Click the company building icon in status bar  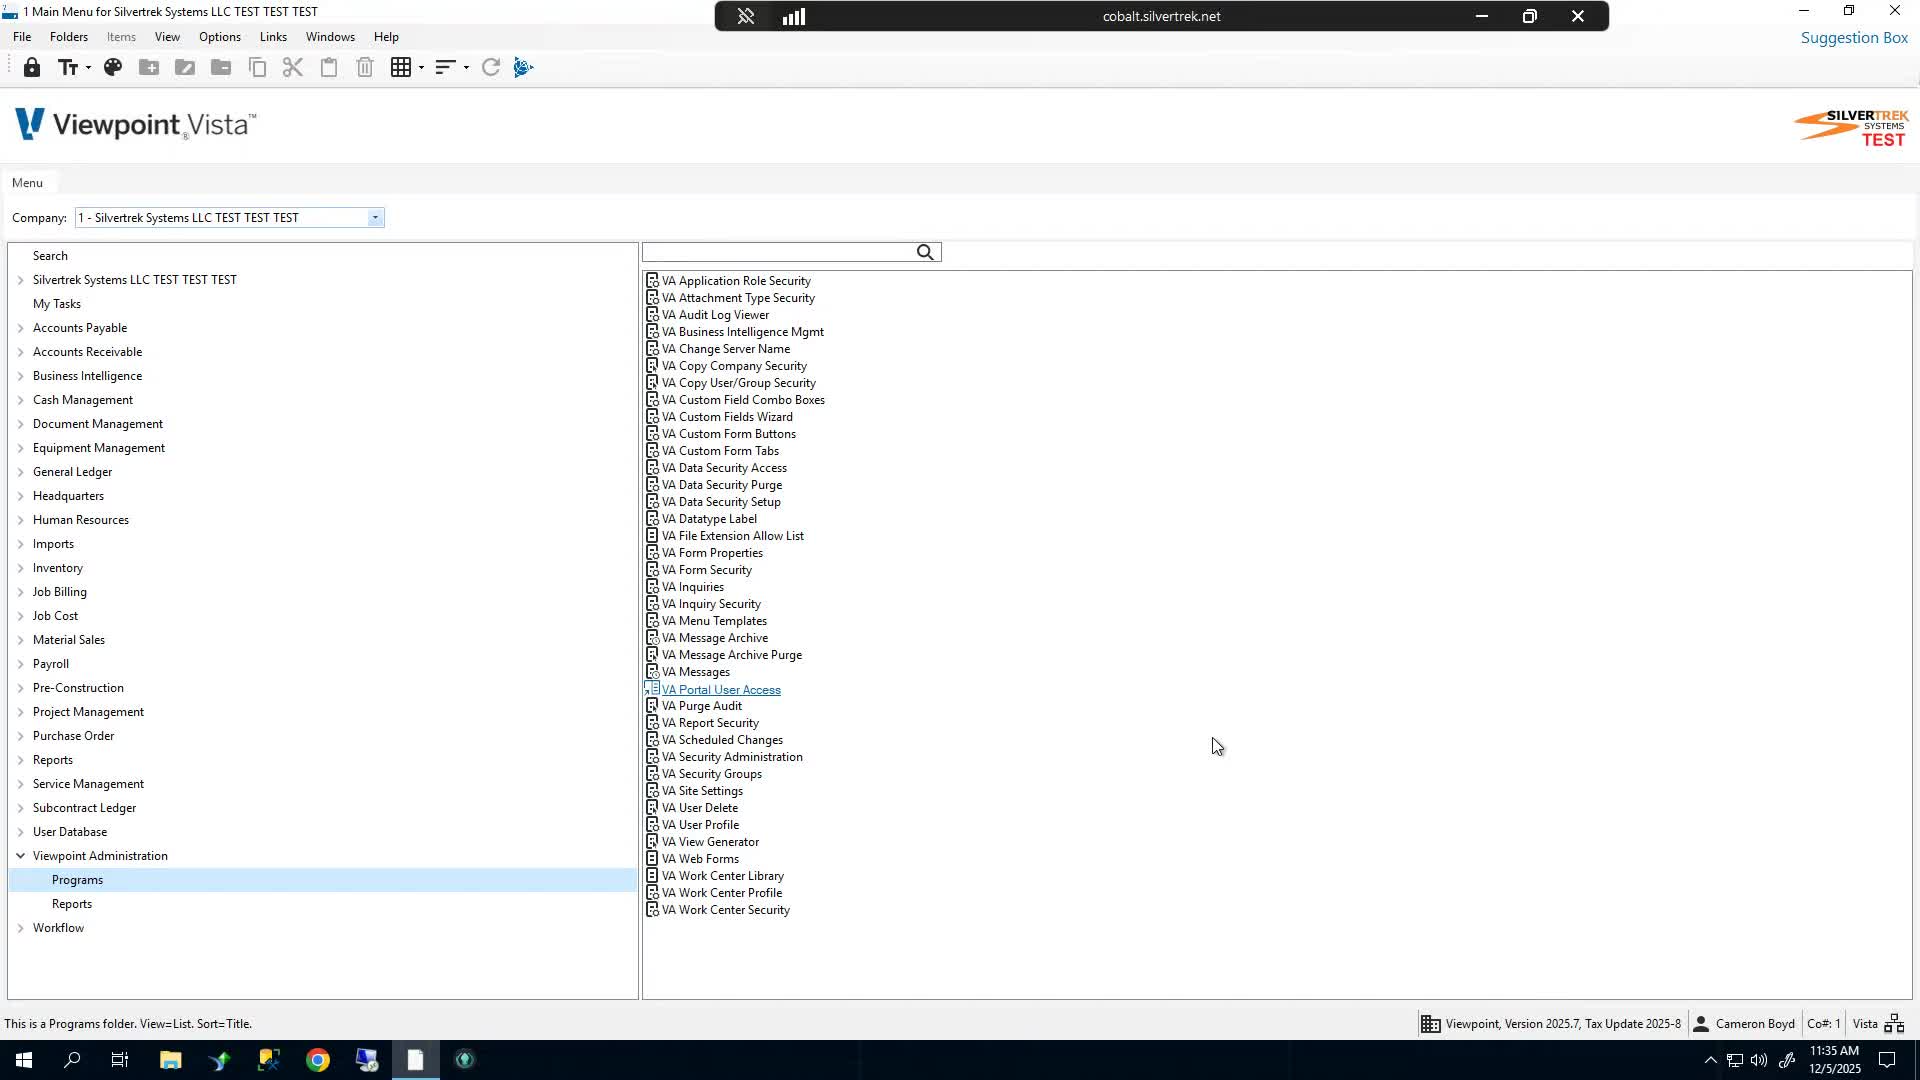point(1431,1024)
